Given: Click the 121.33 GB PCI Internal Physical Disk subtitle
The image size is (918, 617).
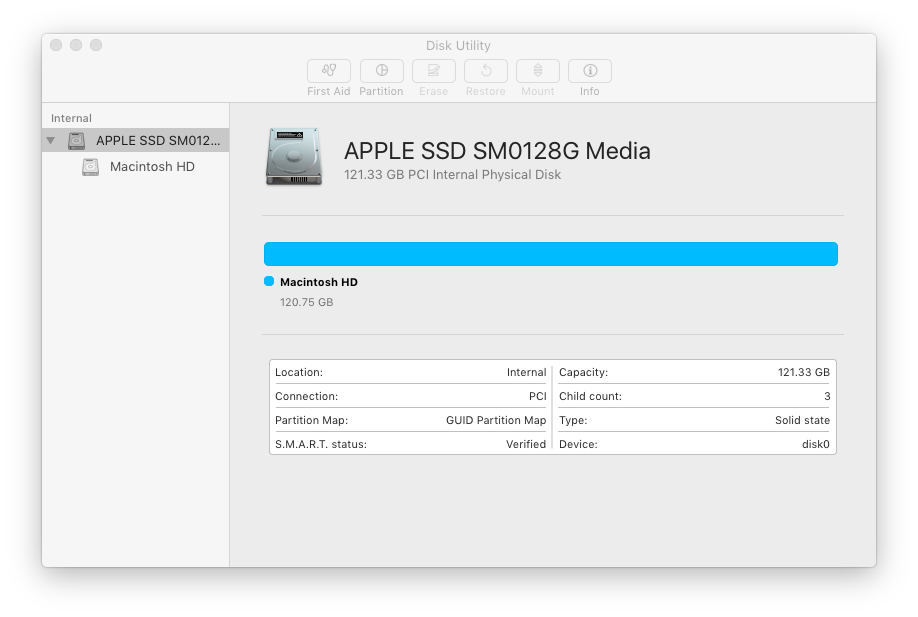Looking at the screenshot, I should (x=453, y=175).
